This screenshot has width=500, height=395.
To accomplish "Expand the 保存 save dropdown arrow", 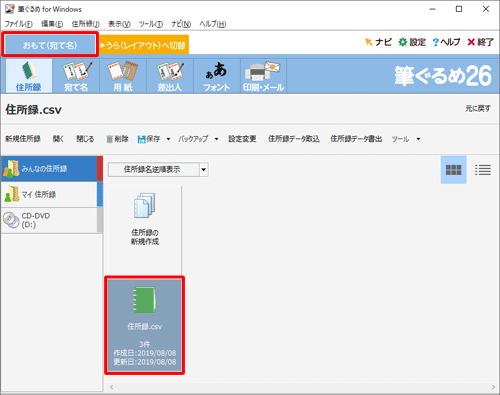I will pos(168,139).
